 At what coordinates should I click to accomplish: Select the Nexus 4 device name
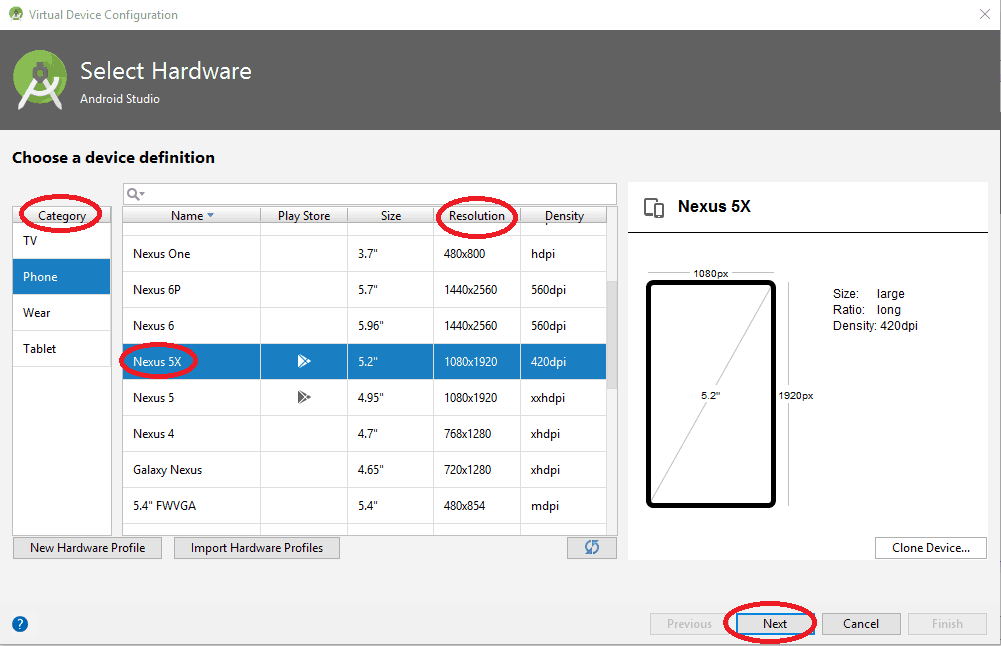click(x=153, y=433)
